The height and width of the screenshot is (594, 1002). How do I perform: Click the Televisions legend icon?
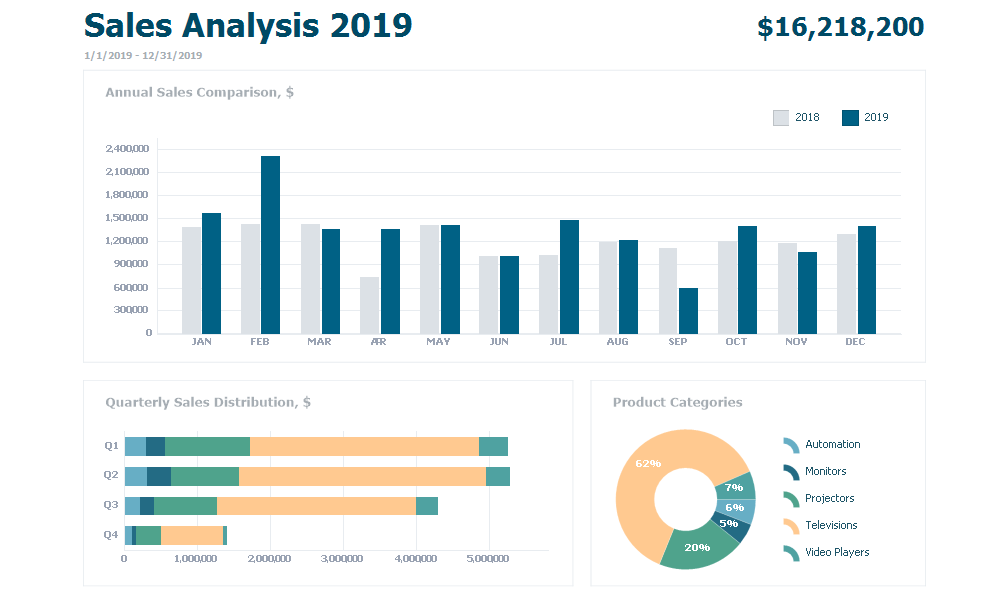789,525
